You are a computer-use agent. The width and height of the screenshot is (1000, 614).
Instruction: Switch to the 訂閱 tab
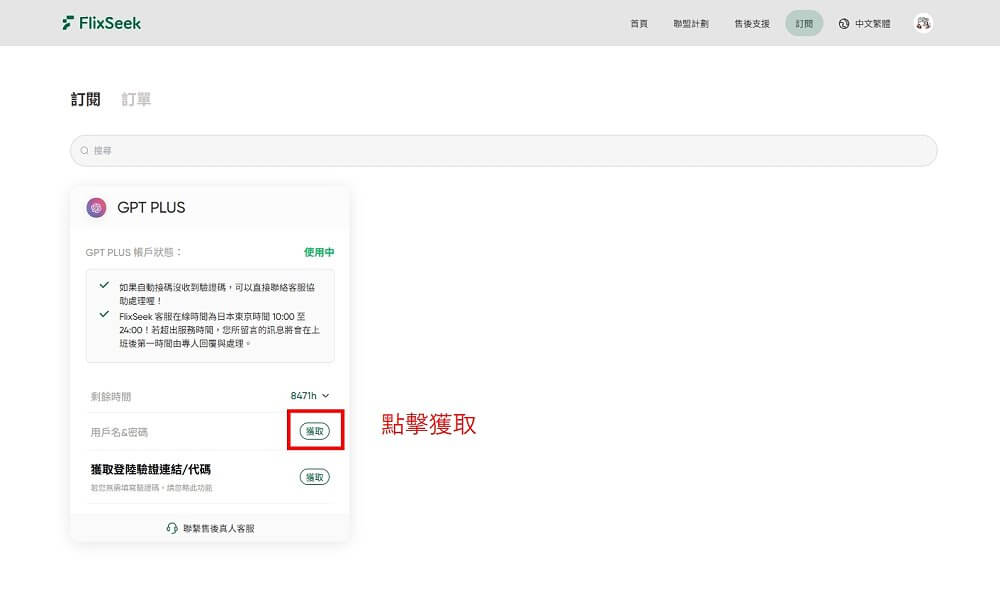pos(85,99)
